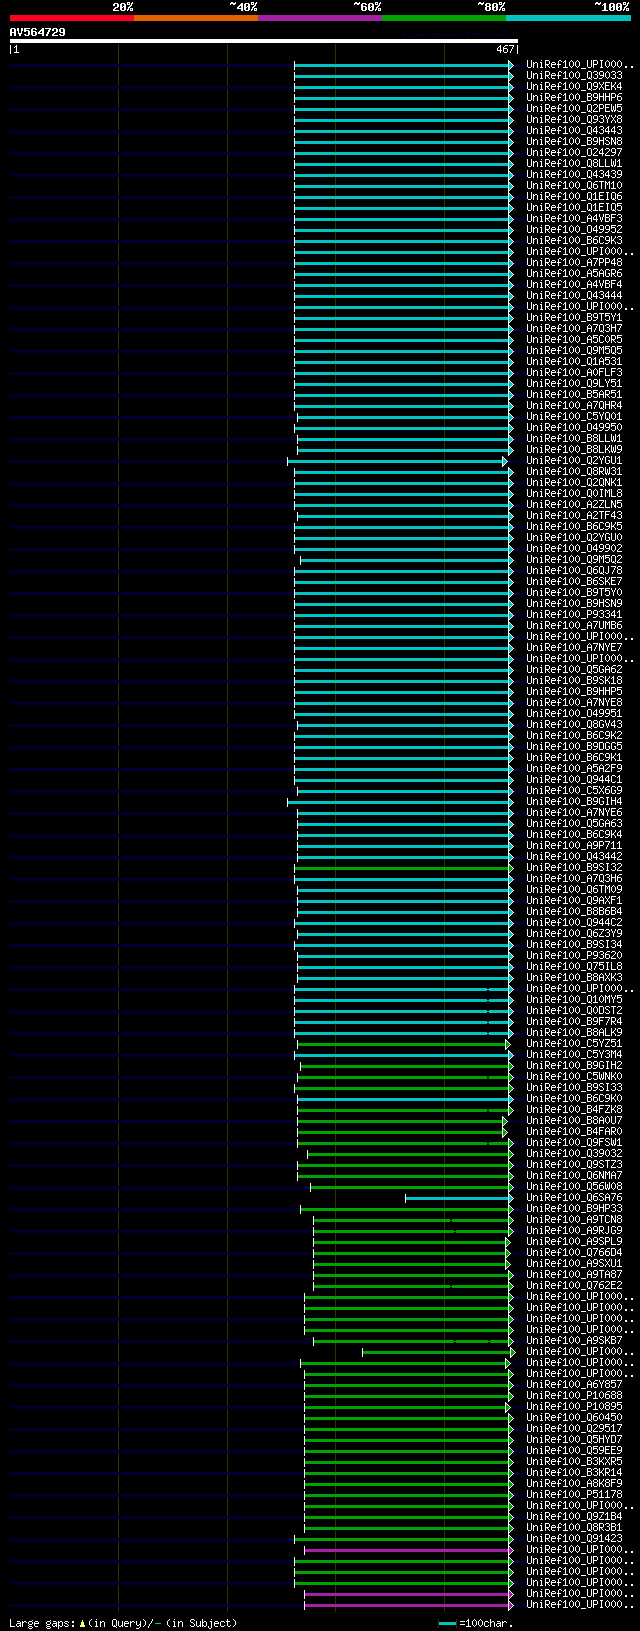Open hit UniRef100_Q9XEK4
640x1631 pixels.
[x=574, y=86]
